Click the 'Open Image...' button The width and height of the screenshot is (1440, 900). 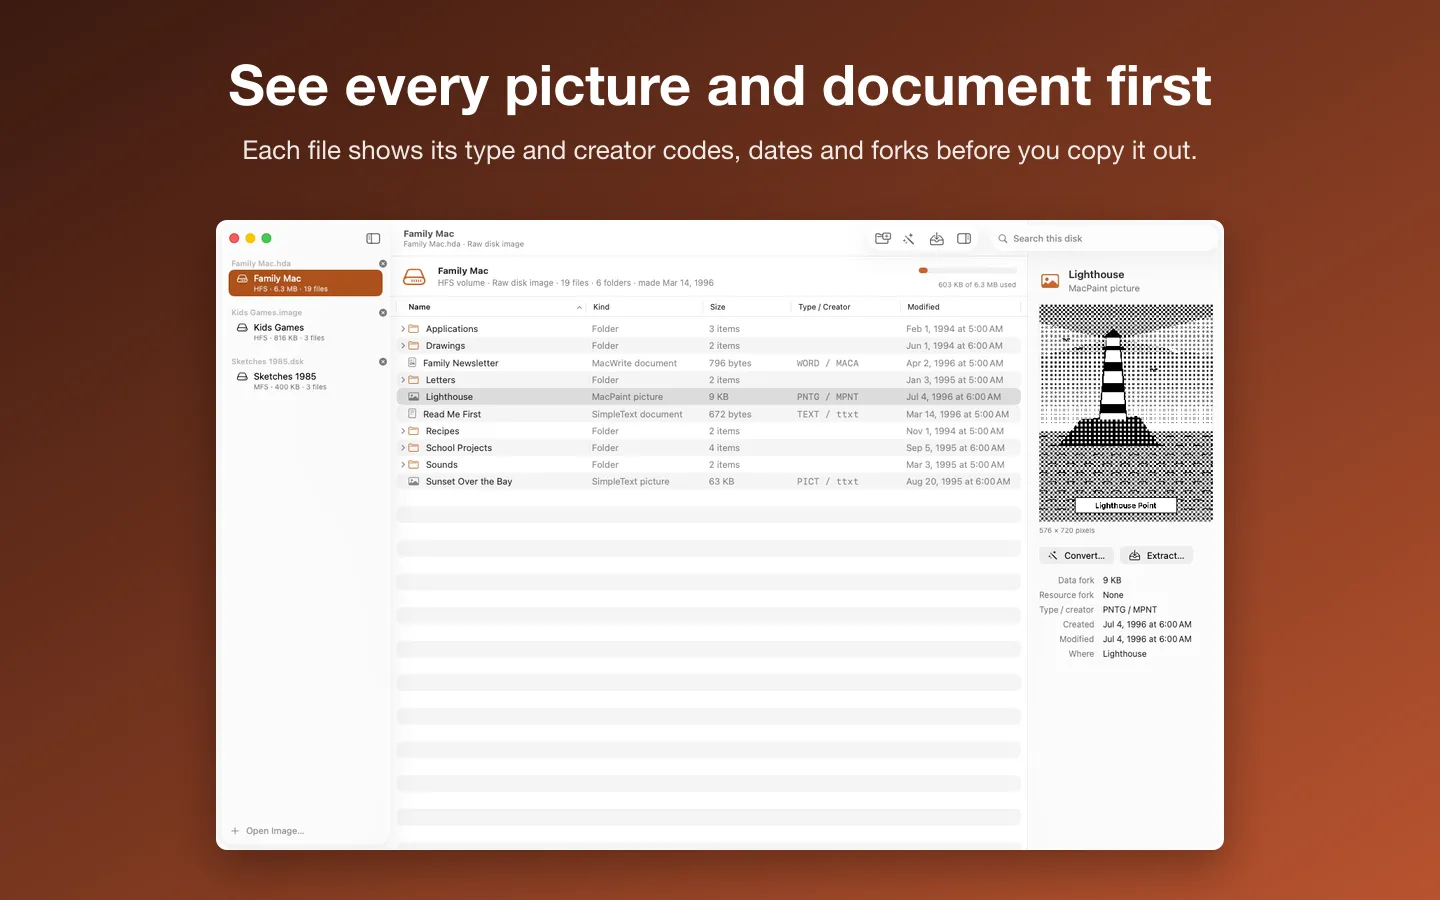click(x=268, y=831)
